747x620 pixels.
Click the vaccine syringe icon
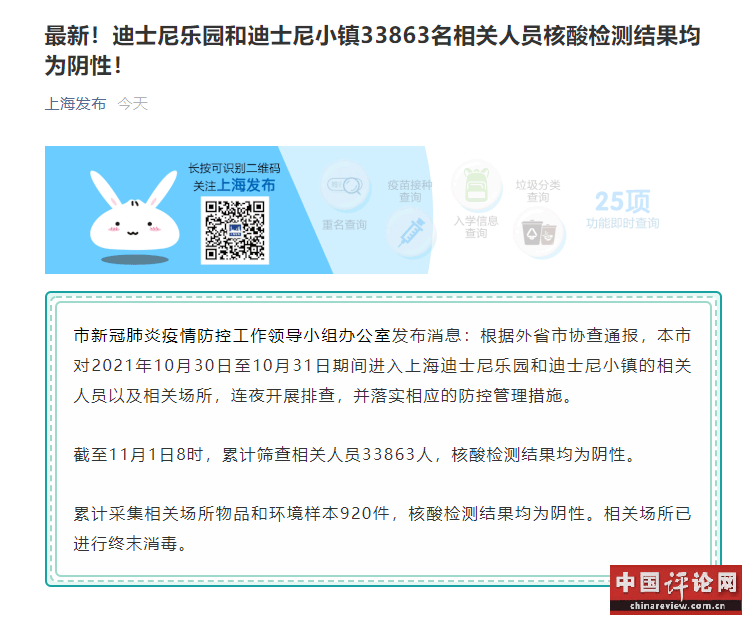point(411,233)
